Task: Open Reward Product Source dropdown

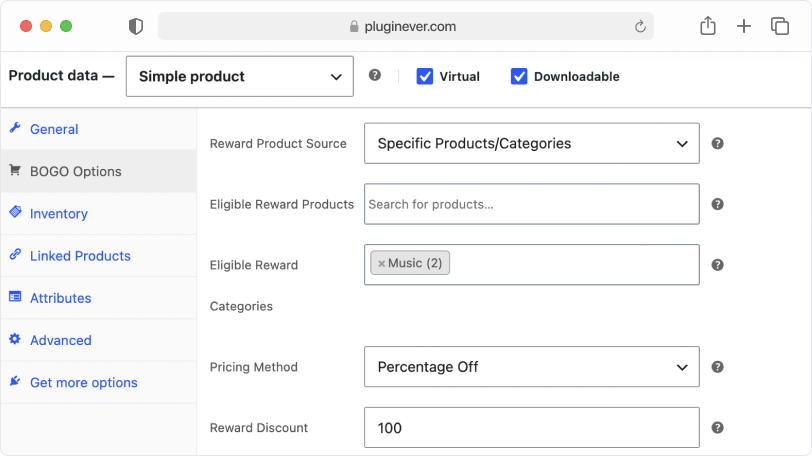Action: [532, 143]
